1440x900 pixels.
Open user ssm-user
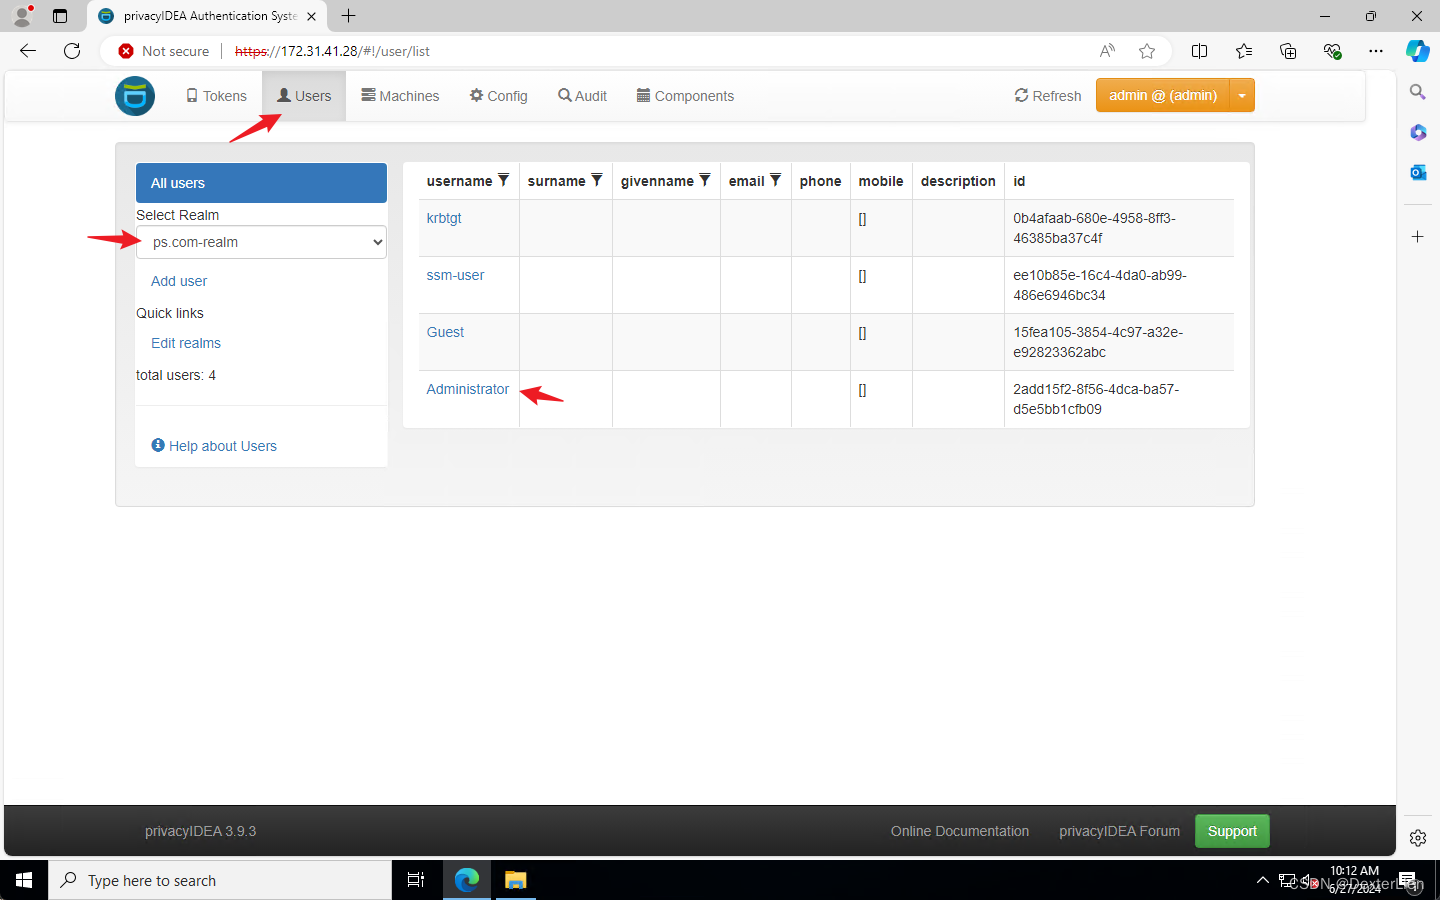click(455, 275)
